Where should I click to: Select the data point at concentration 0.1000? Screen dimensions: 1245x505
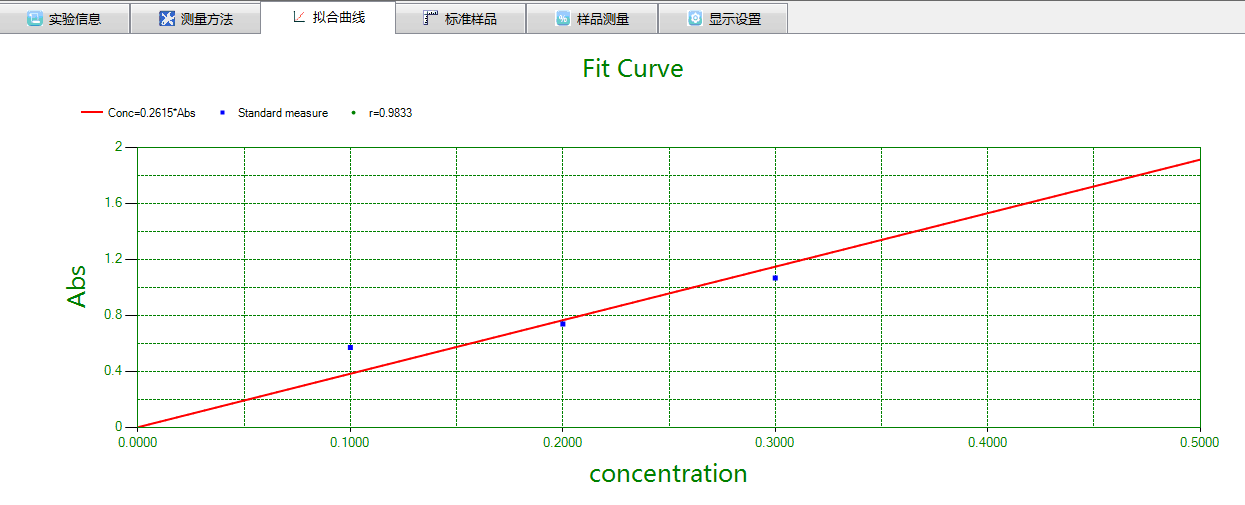(350, 347)
